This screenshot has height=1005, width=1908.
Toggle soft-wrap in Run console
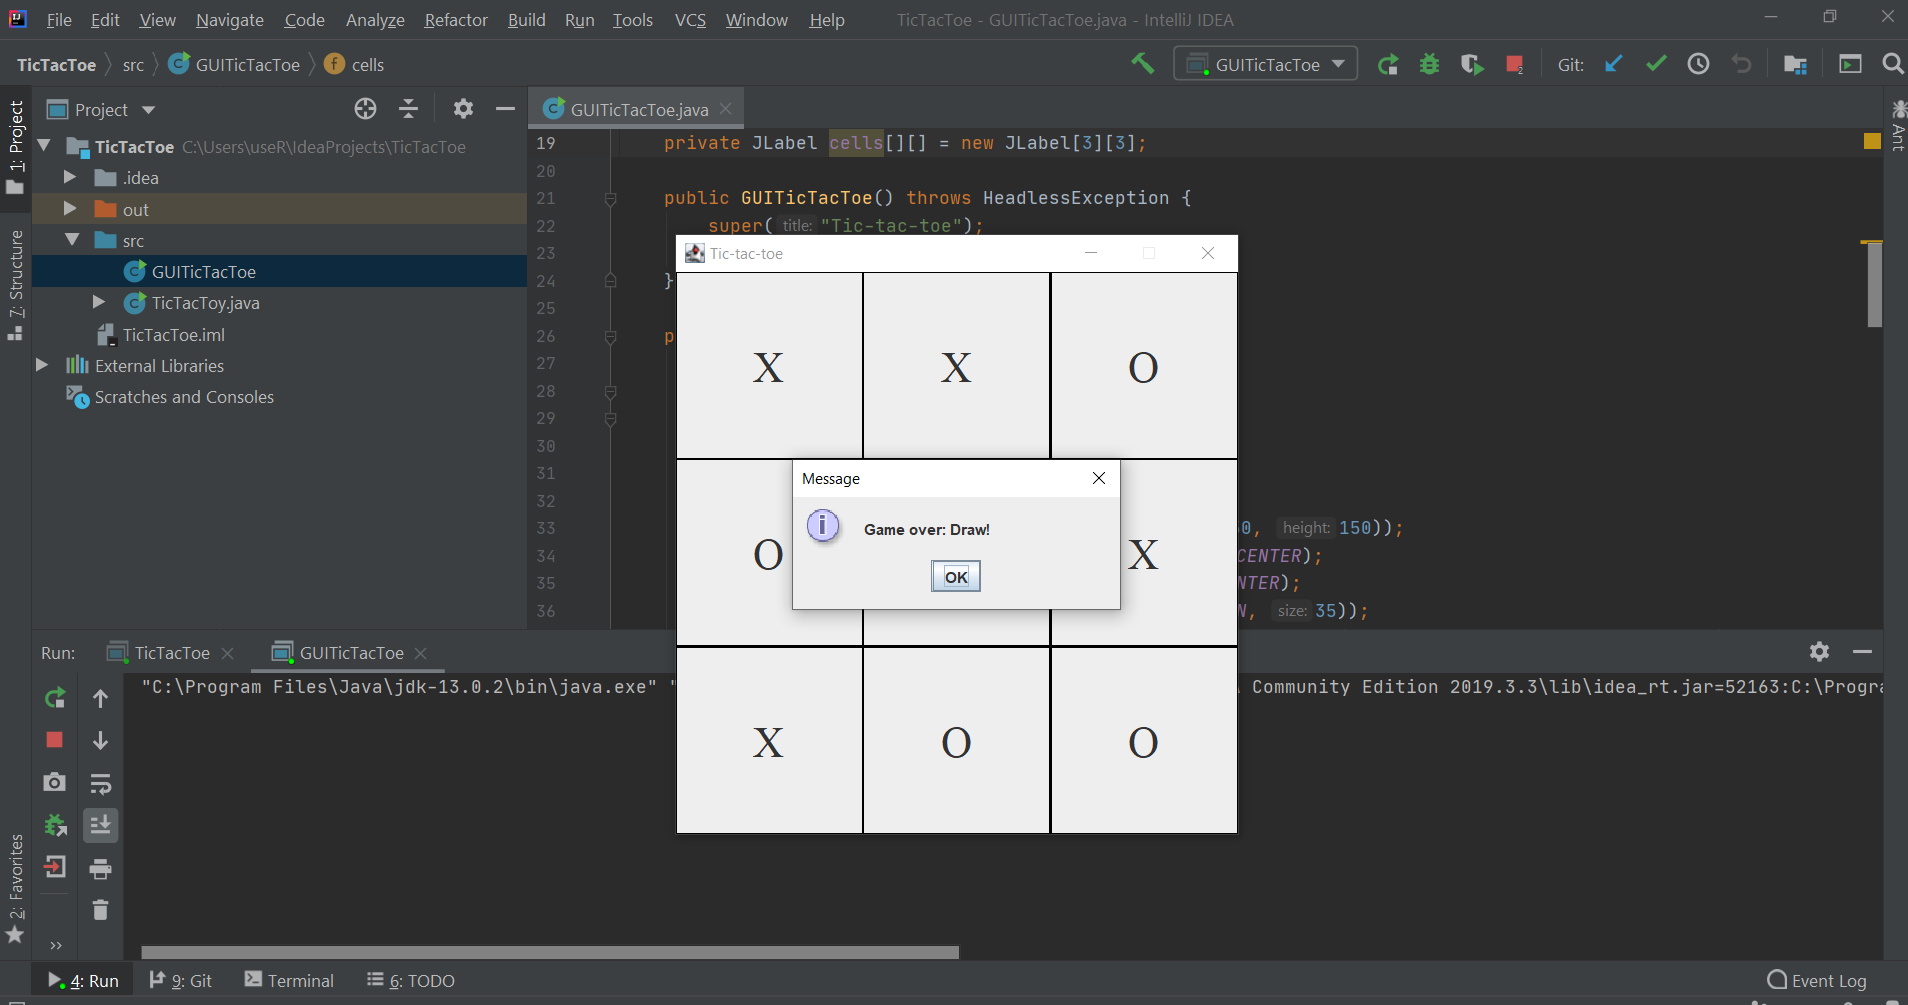pyautogui.click(x=100, y=783)
